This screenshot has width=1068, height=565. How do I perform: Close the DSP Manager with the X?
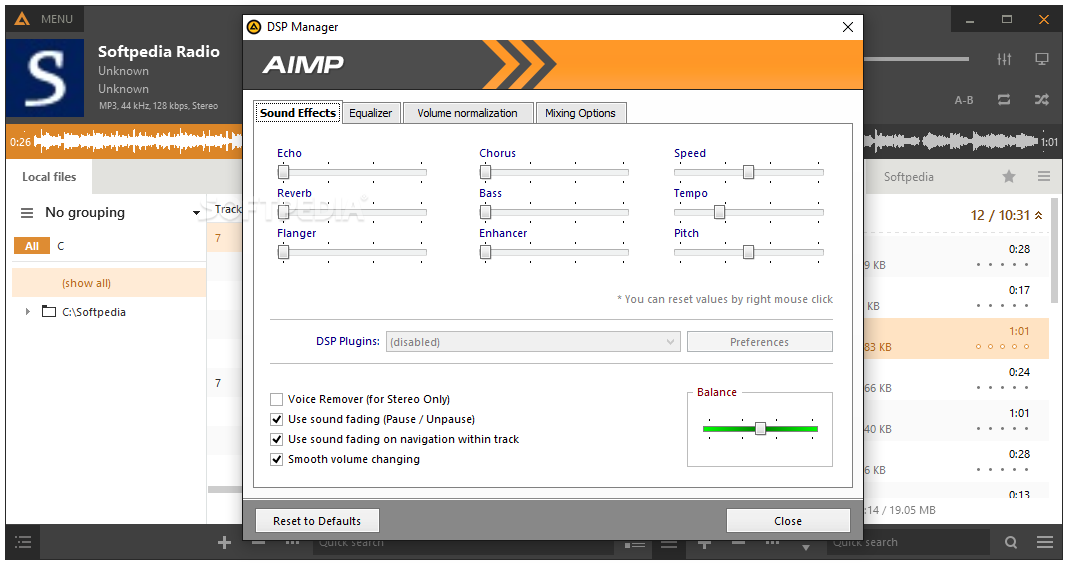(847, 27)
